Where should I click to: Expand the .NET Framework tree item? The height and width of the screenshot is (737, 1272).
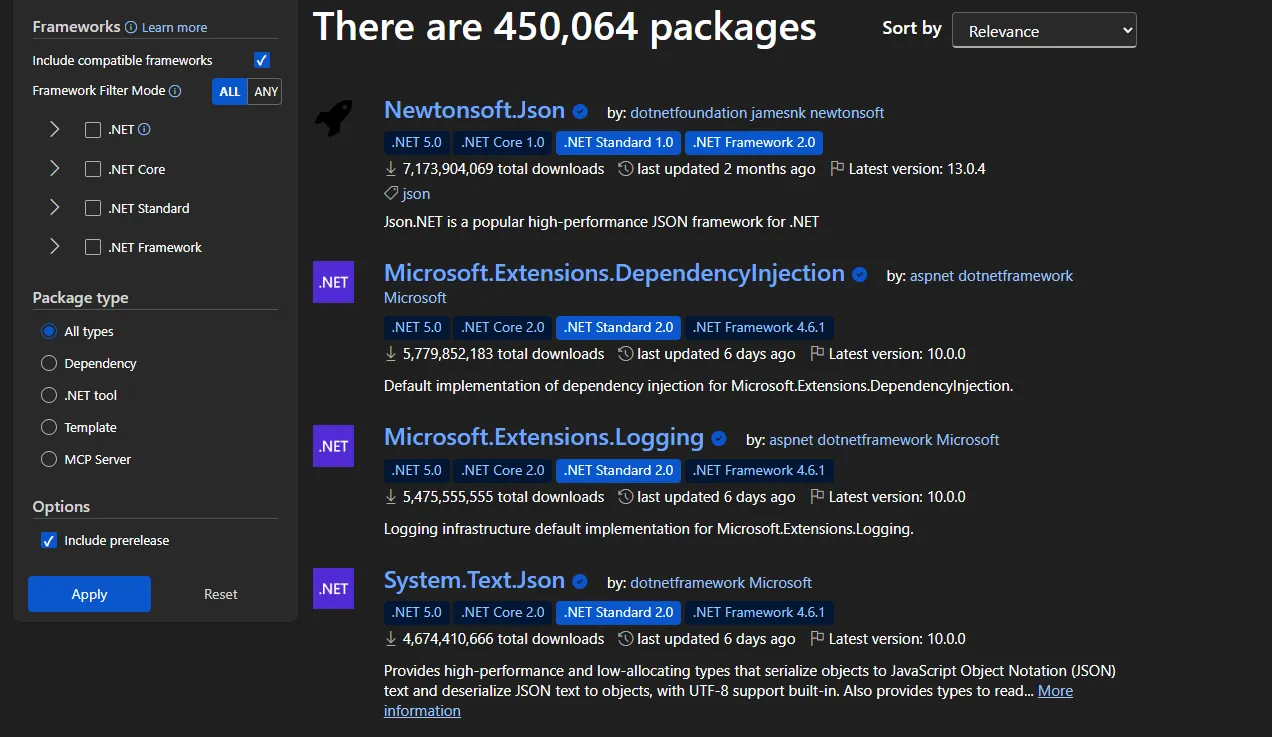54,247
